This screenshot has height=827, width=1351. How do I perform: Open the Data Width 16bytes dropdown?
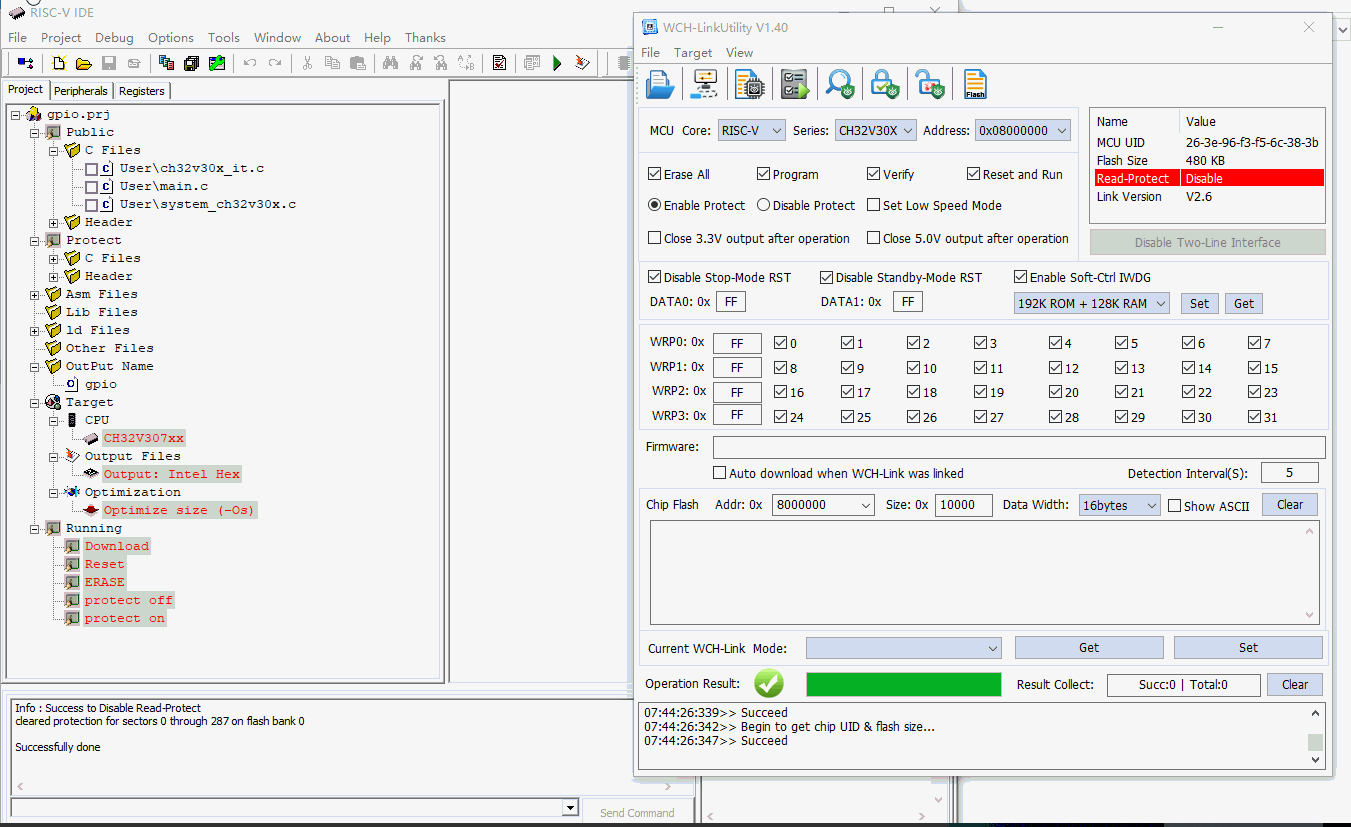point(1119,505)
